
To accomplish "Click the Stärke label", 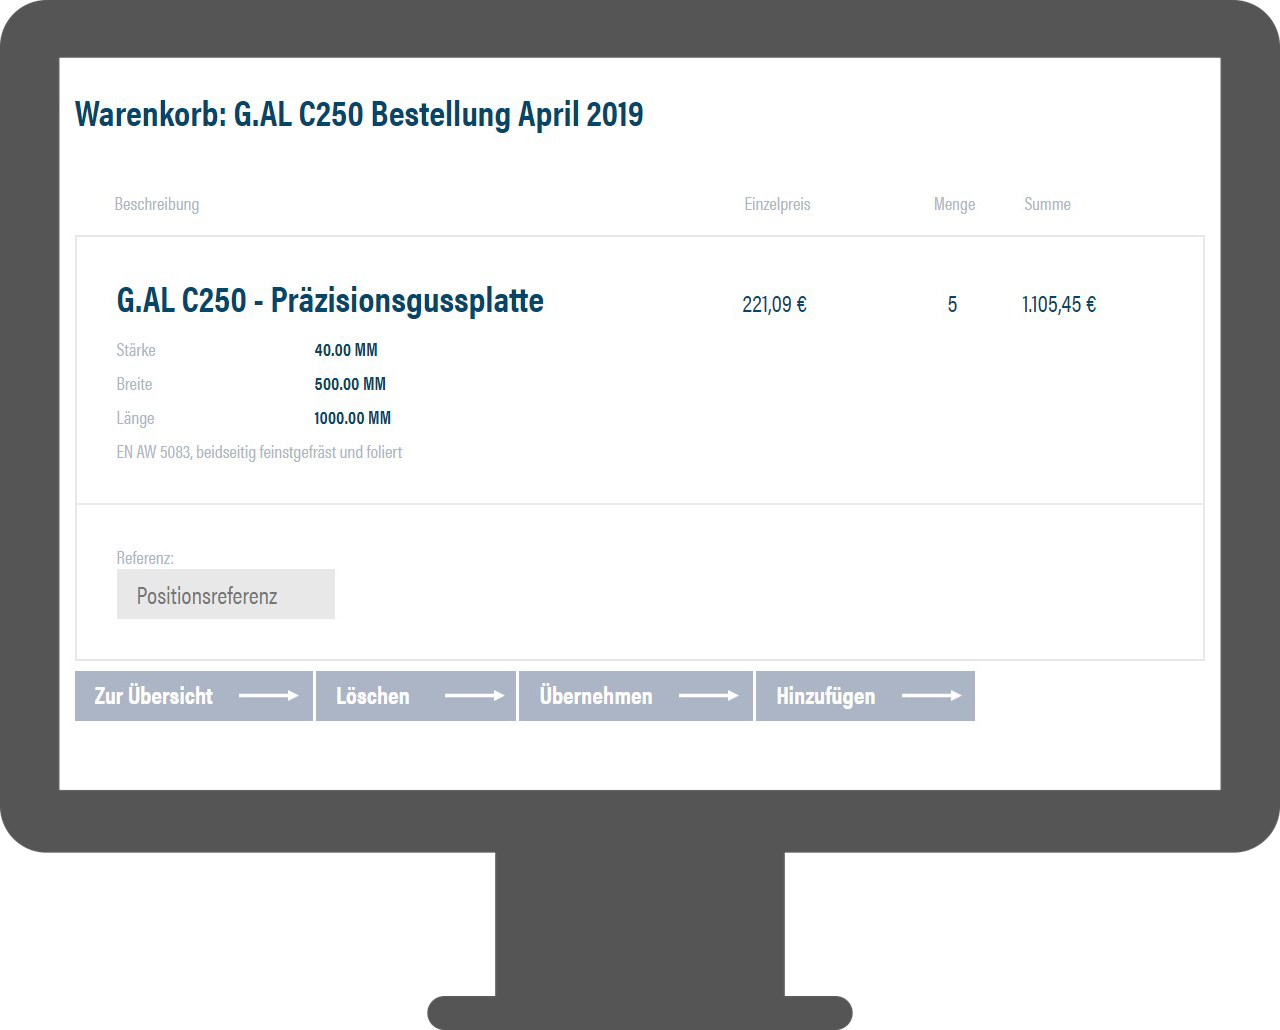I will (x=136, y=350).
